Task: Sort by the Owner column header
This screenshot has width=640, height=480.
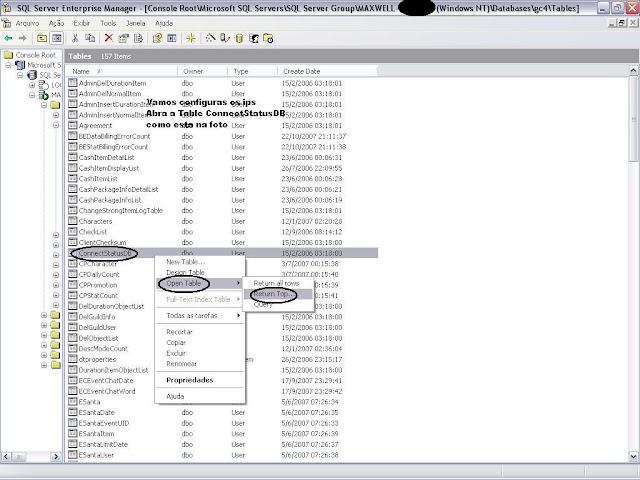Action: tap(203, 71)
